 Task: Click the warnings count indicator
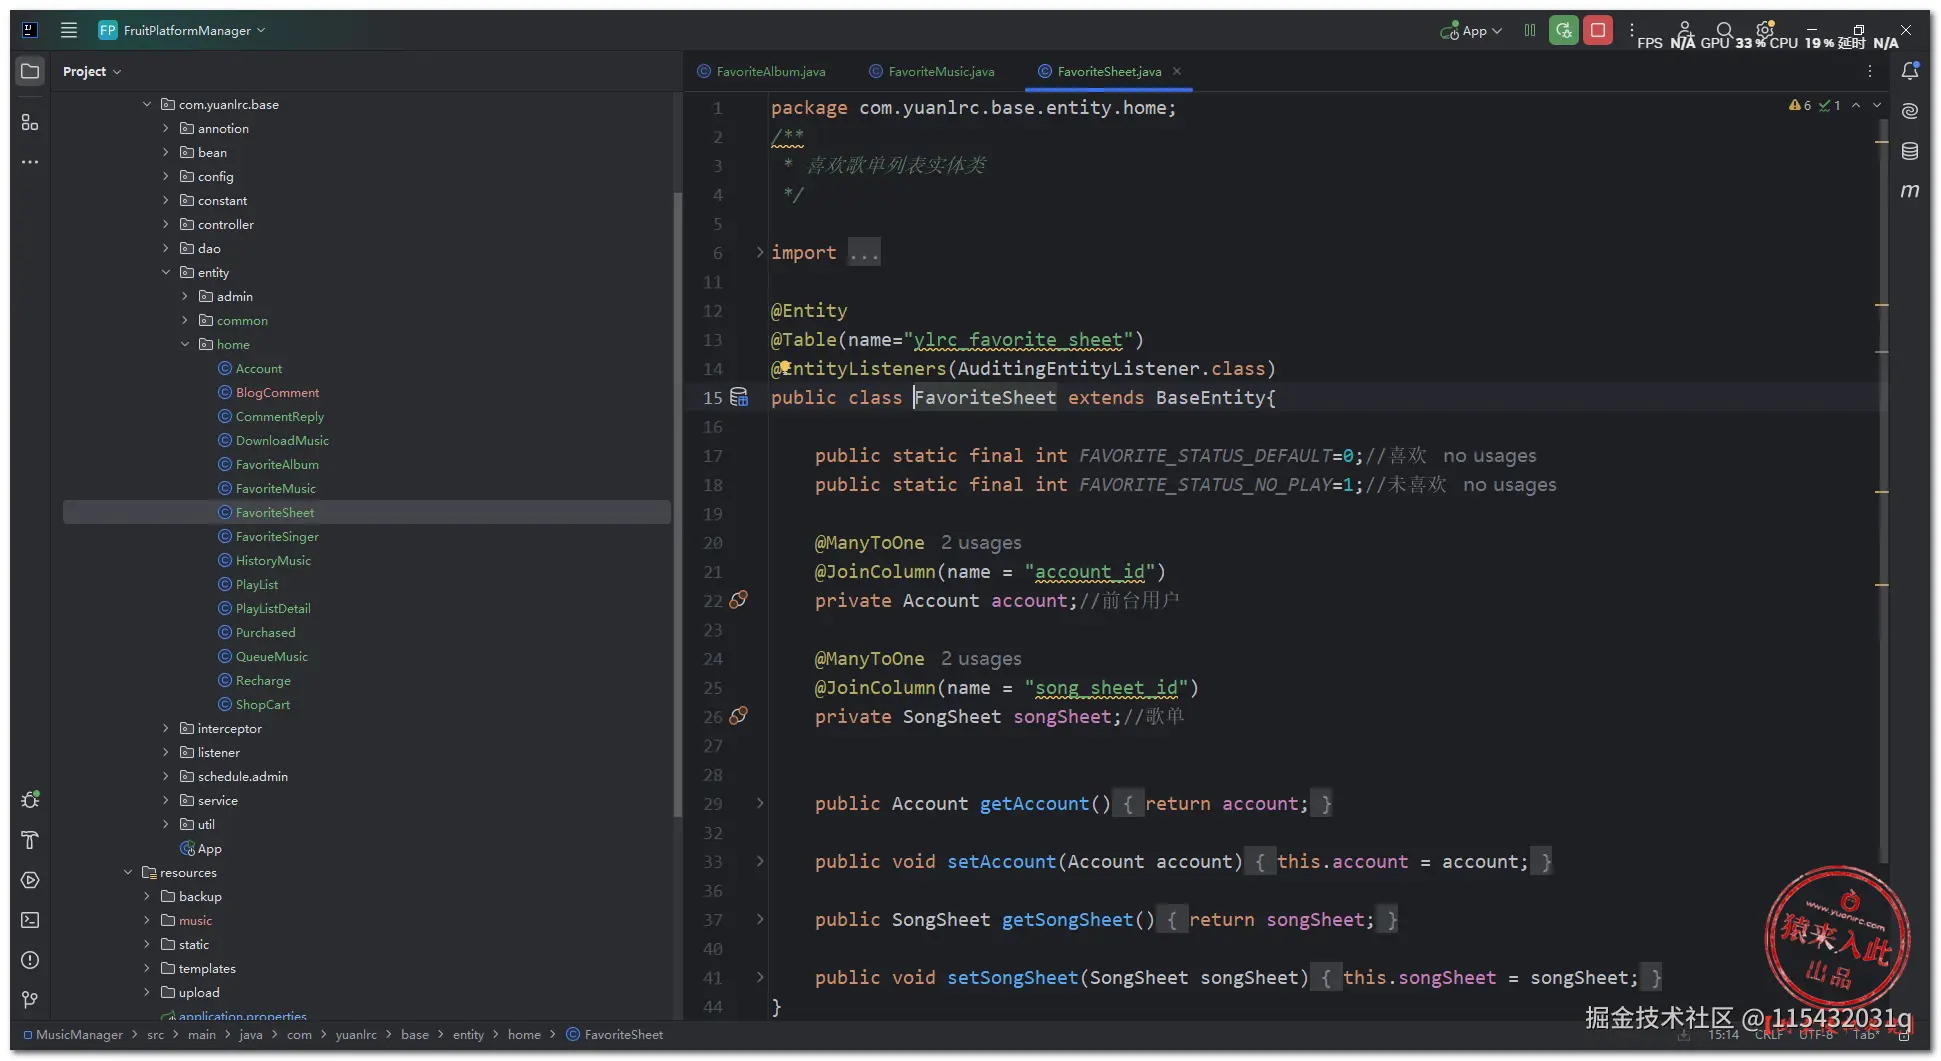click(x=1800, y=105)
